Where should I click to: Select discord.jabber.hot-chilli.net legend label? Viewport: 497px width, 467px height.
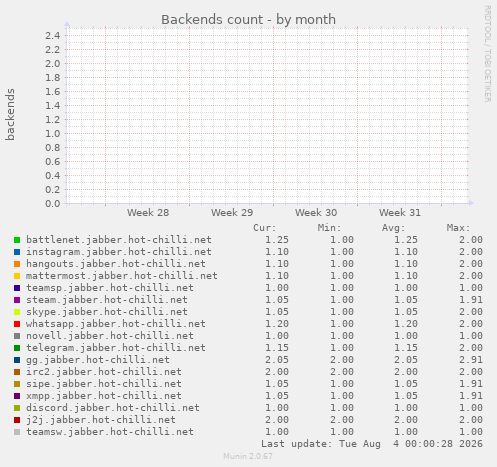pos(113,408)
